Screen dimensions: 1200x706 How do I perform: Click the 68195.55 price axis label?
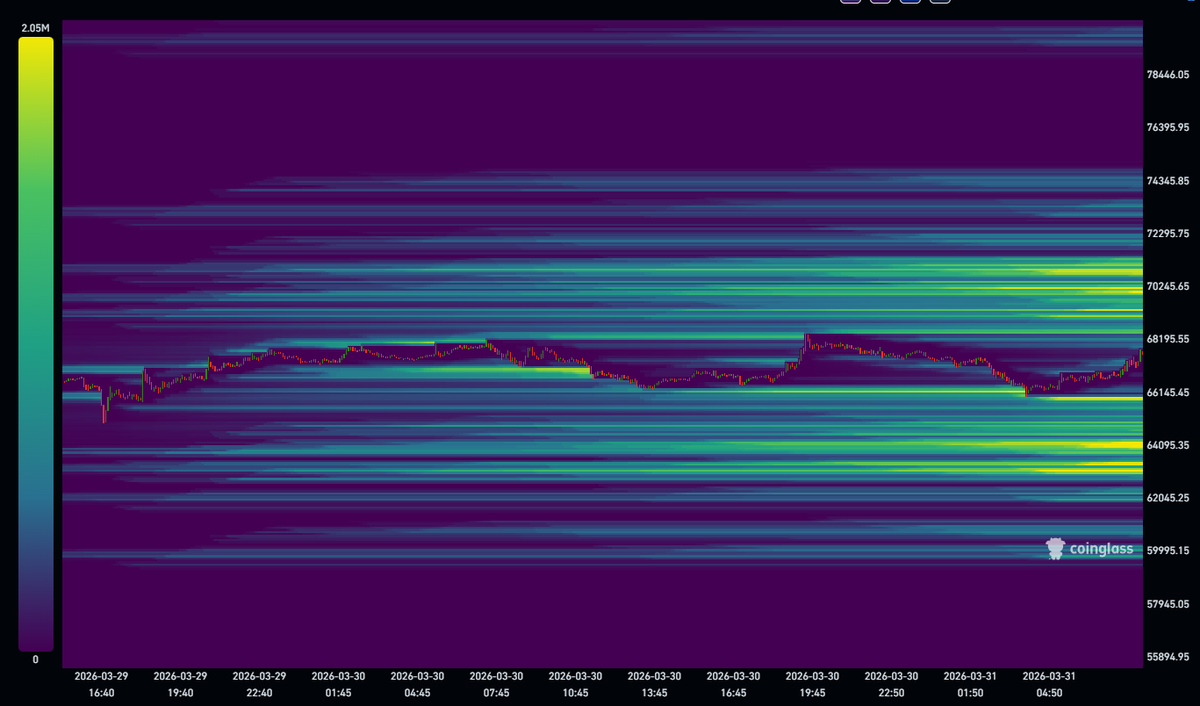(x=1167, y=339)
